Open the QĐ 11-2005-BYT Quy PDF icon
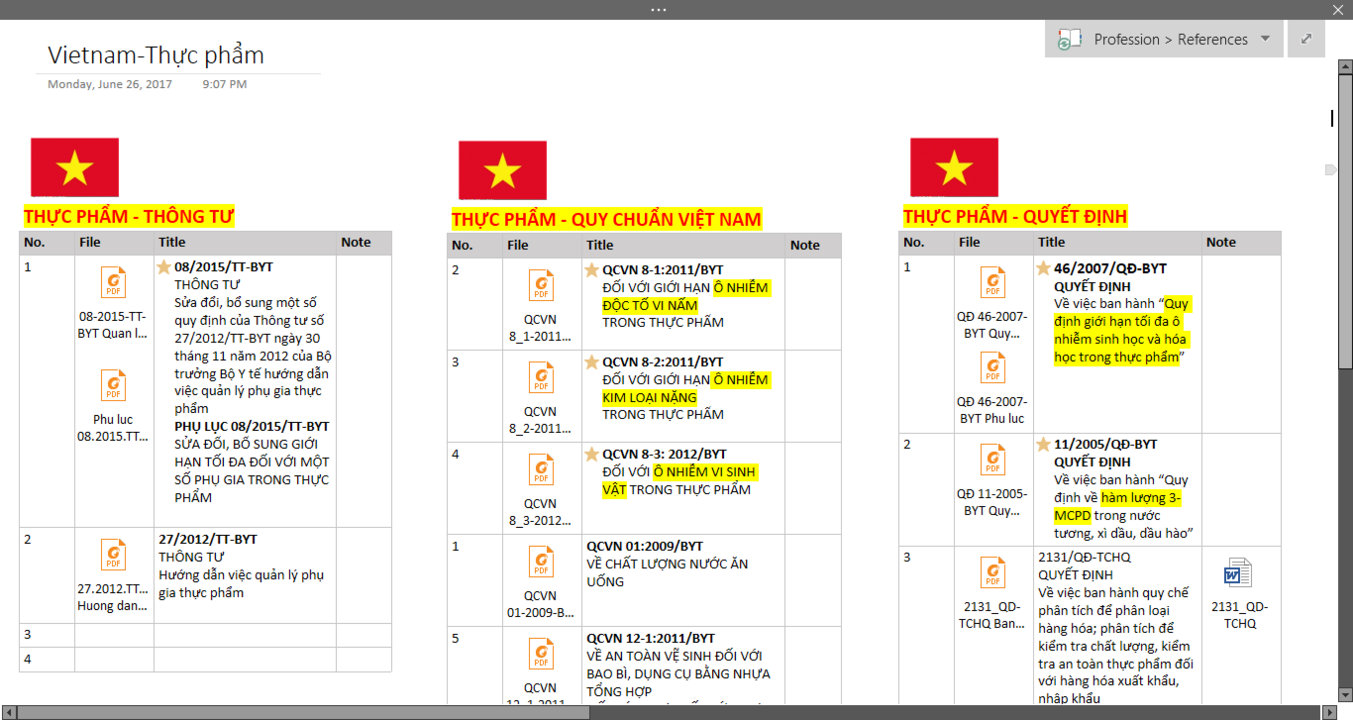The image size is (1353, 720). click(993, 460)
